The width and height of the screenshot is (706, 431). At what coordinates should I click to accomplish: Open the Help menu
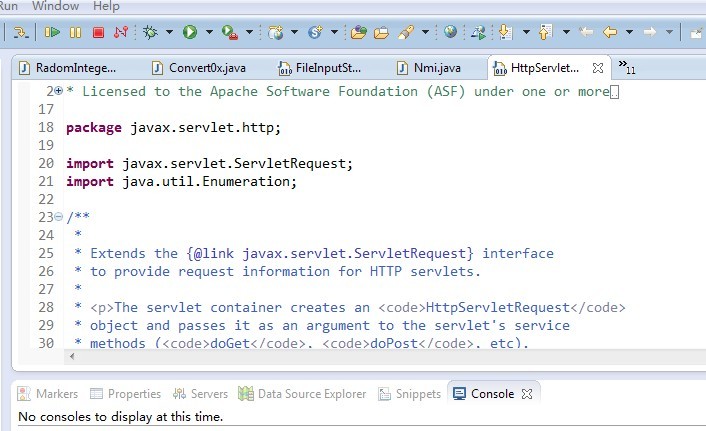click(106, 6)
